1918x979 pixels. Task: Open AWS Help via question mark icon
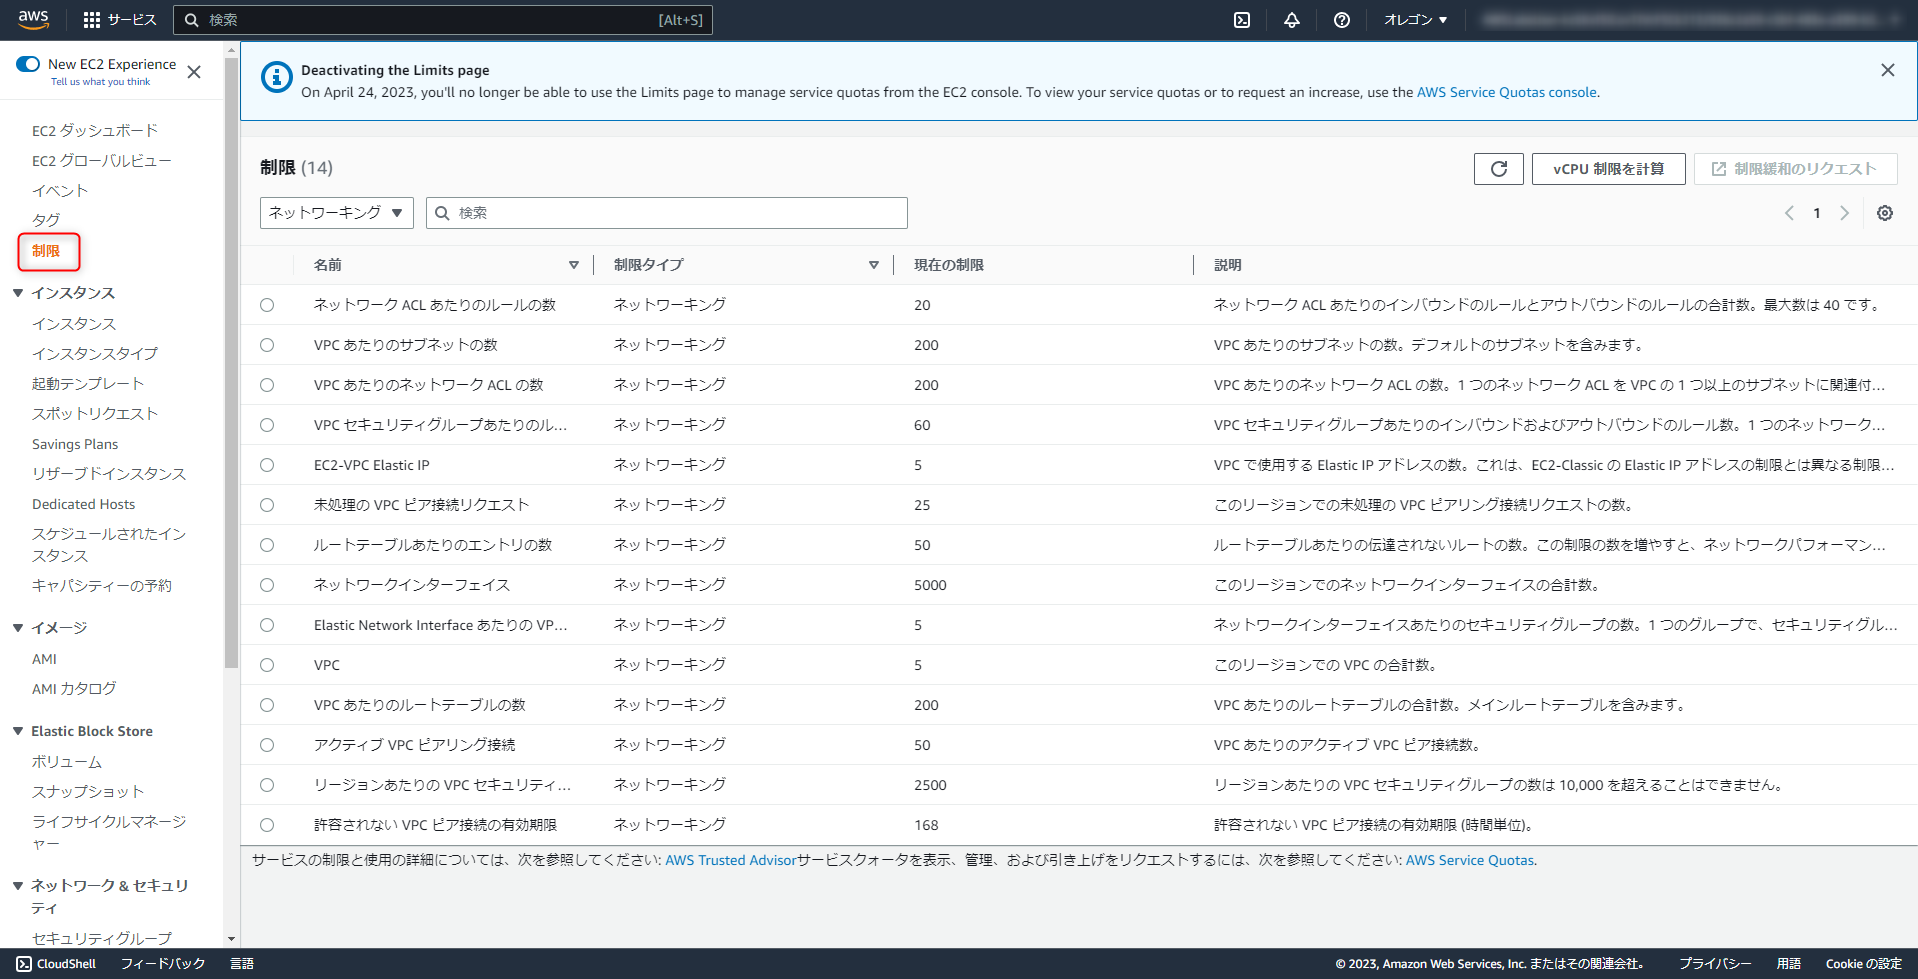(x=1341, y=19)
